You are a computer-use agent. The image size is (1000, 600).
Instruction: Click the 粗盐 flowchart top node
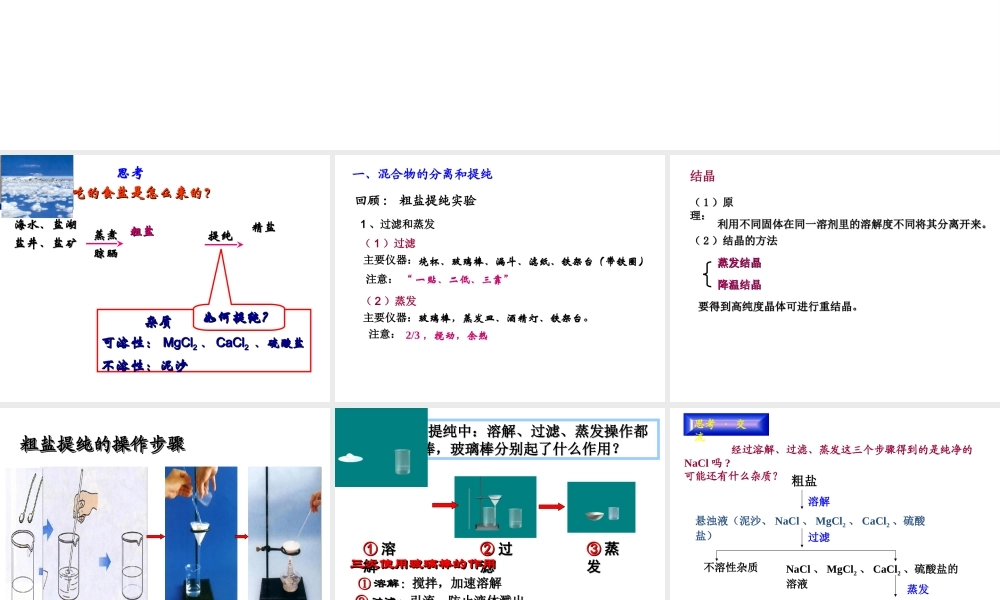point(804,481)
